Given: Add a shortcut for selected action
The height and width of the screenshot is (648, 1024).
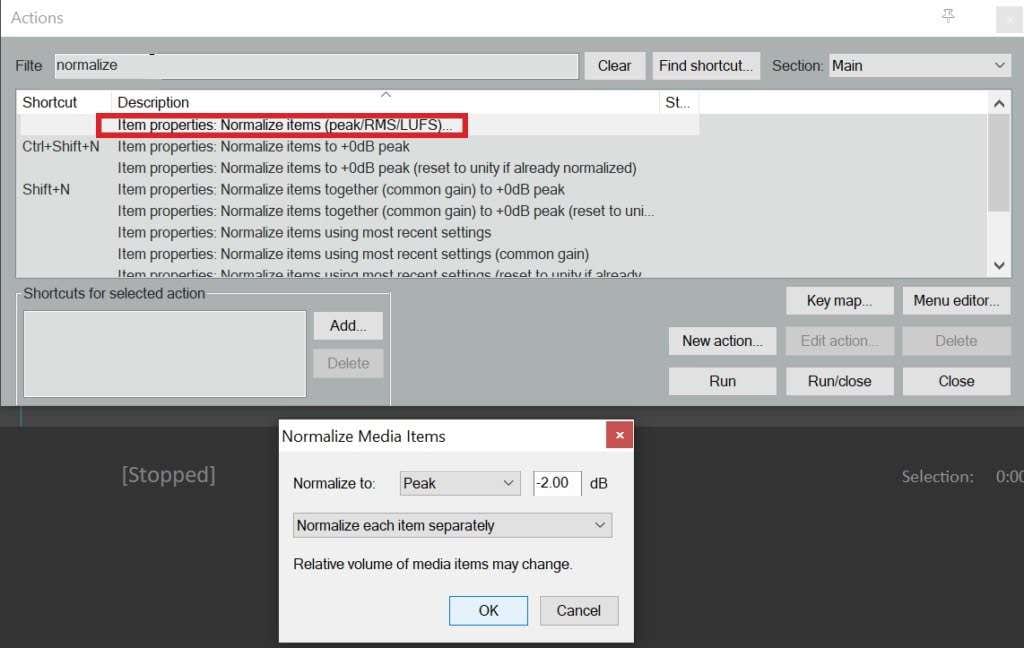Looking at the screenshot, I should (x=348, y=325).
